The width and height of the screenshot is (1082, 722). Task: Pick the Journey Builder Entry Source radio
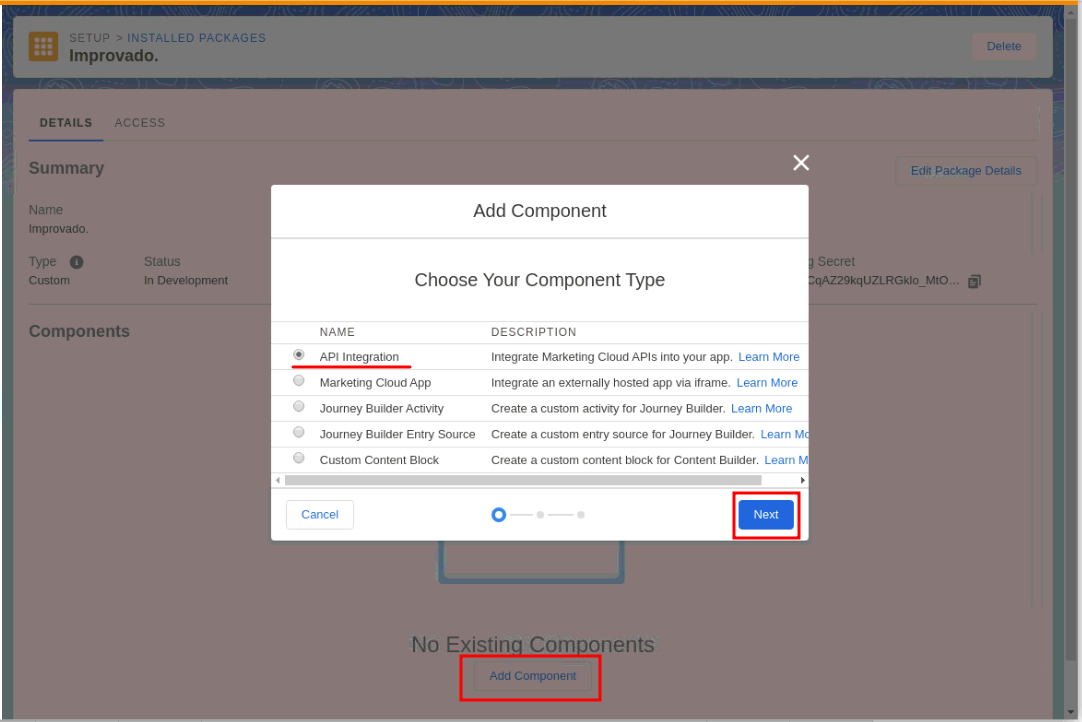tap(299, 432)
